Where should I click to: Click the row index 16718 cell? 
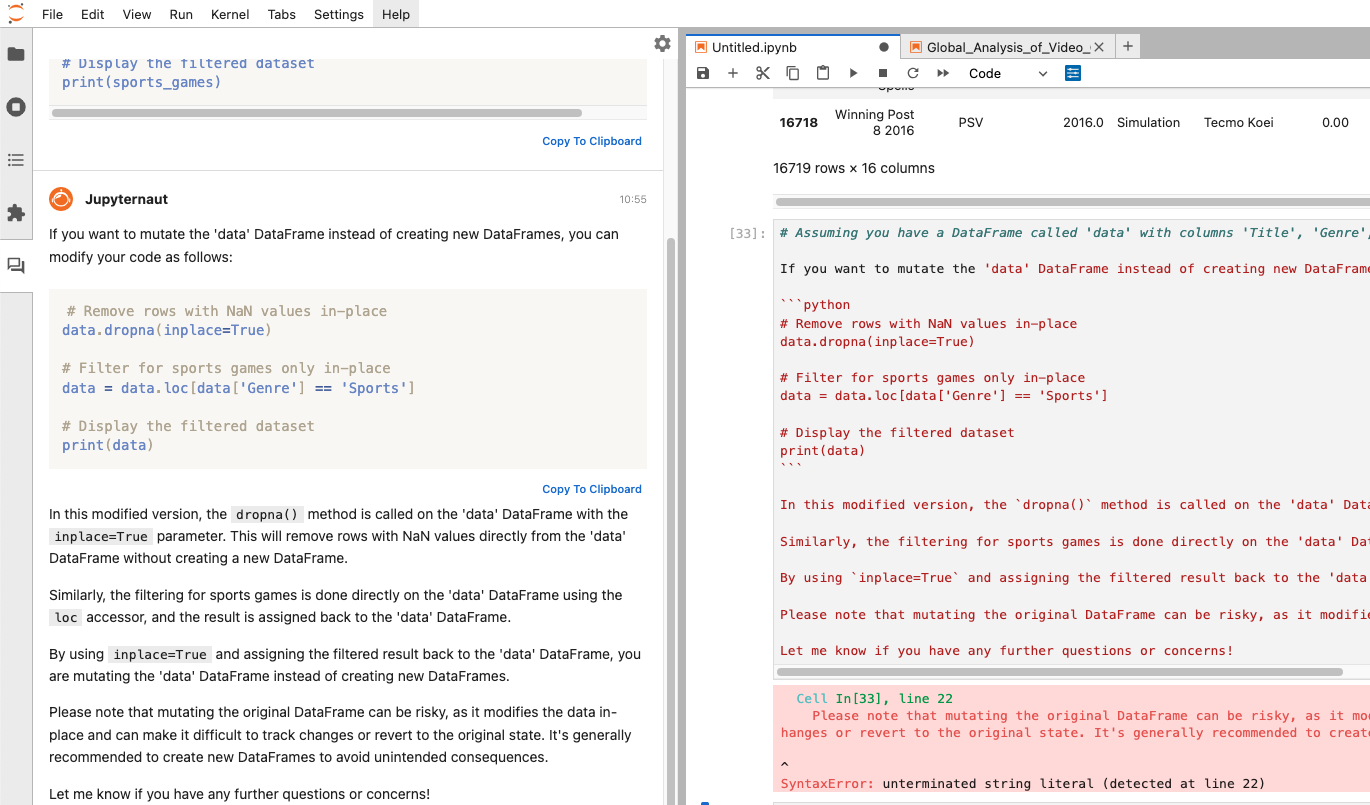799,122
